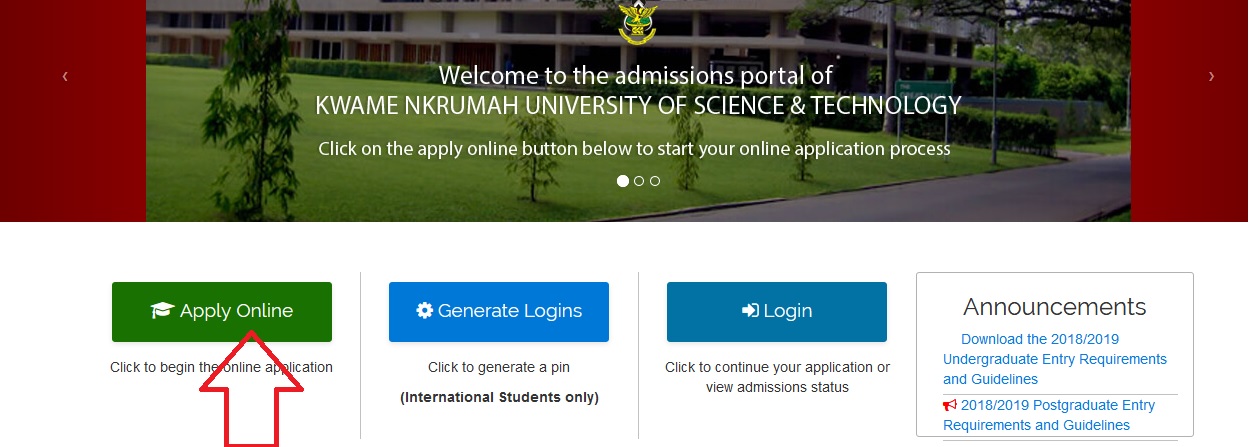This screenshot has width=1249, height=447.
Task: Click the 'Click to begin the online application' caption
Action: tap(221, 367)
